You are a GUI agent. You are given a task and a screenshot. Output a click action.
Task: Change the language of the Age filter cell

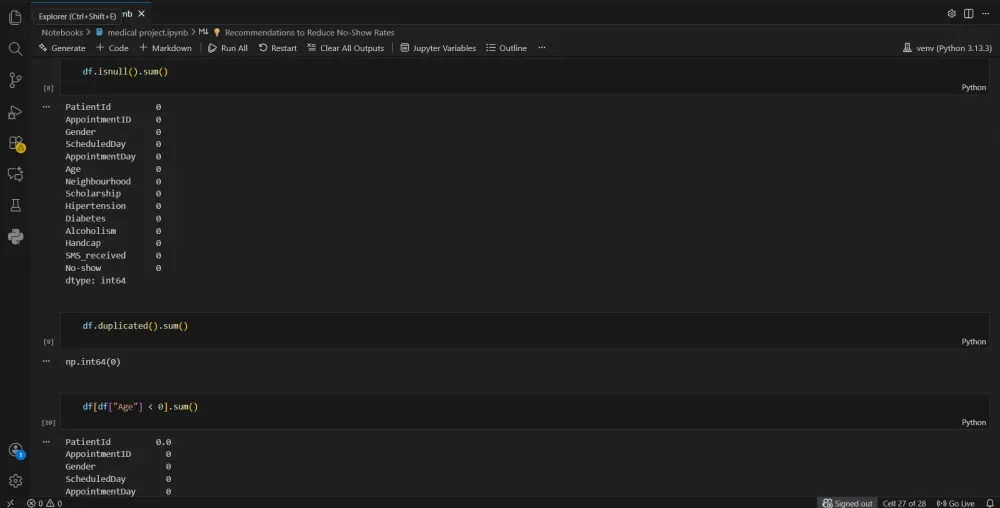(973, 423)
